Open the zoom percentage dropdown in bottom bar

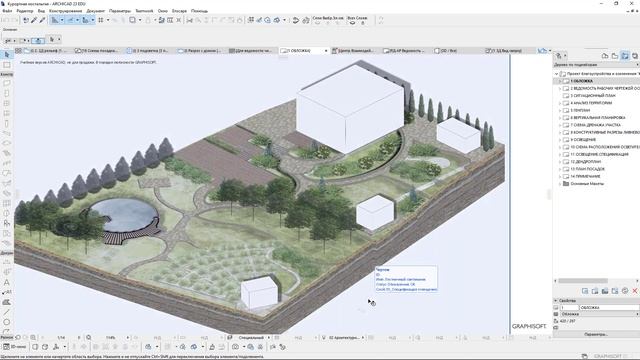tap(128, 338)
